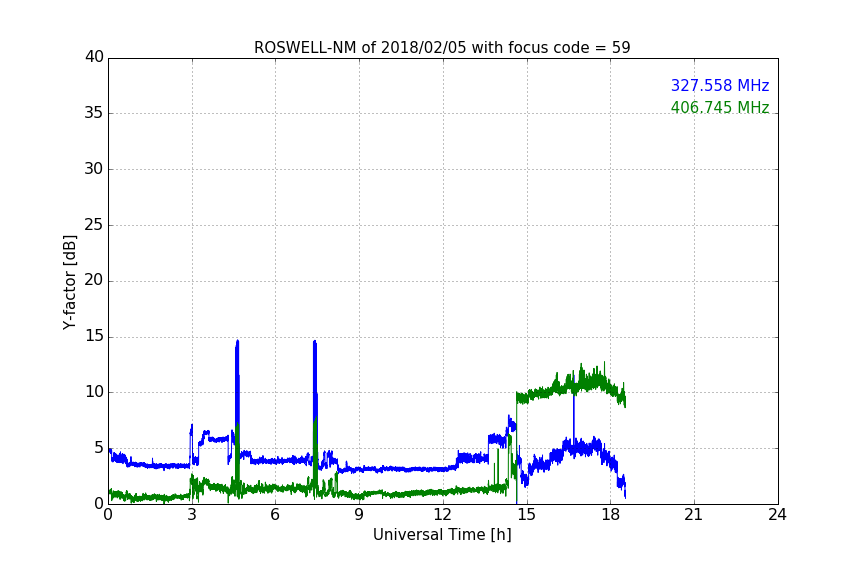Click the x-axis tick label '3'
Screen dimensions: 864x576
click(x=192, y=515)
